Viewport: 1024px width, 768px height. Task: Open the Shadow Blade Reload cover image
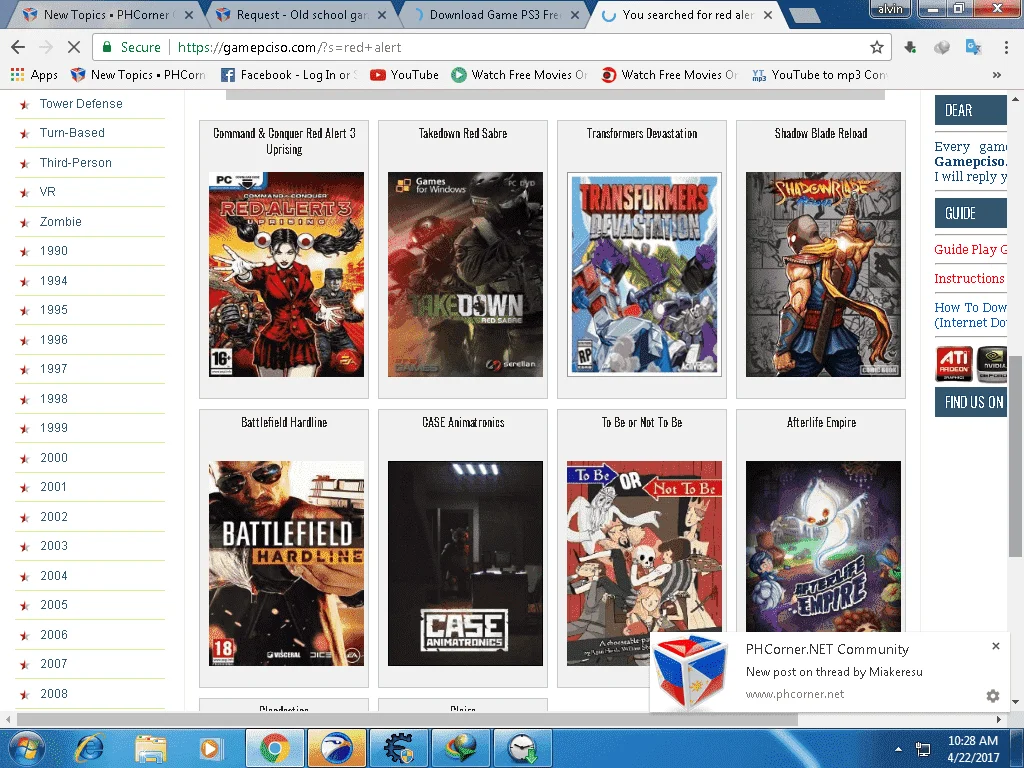(823, 274)
